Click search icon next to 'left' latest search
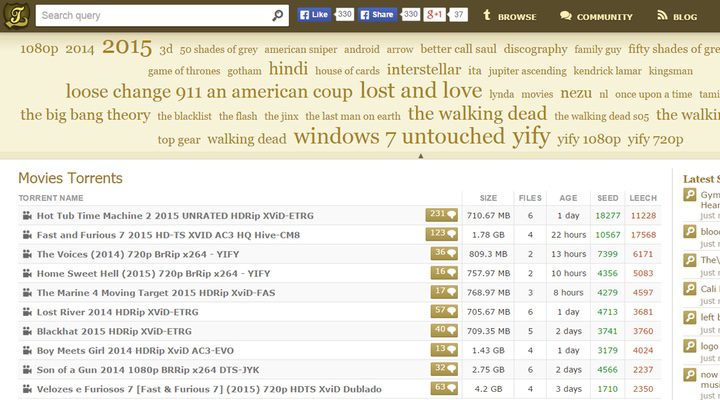Screen dimensions: 720x400 click(690, 317)
